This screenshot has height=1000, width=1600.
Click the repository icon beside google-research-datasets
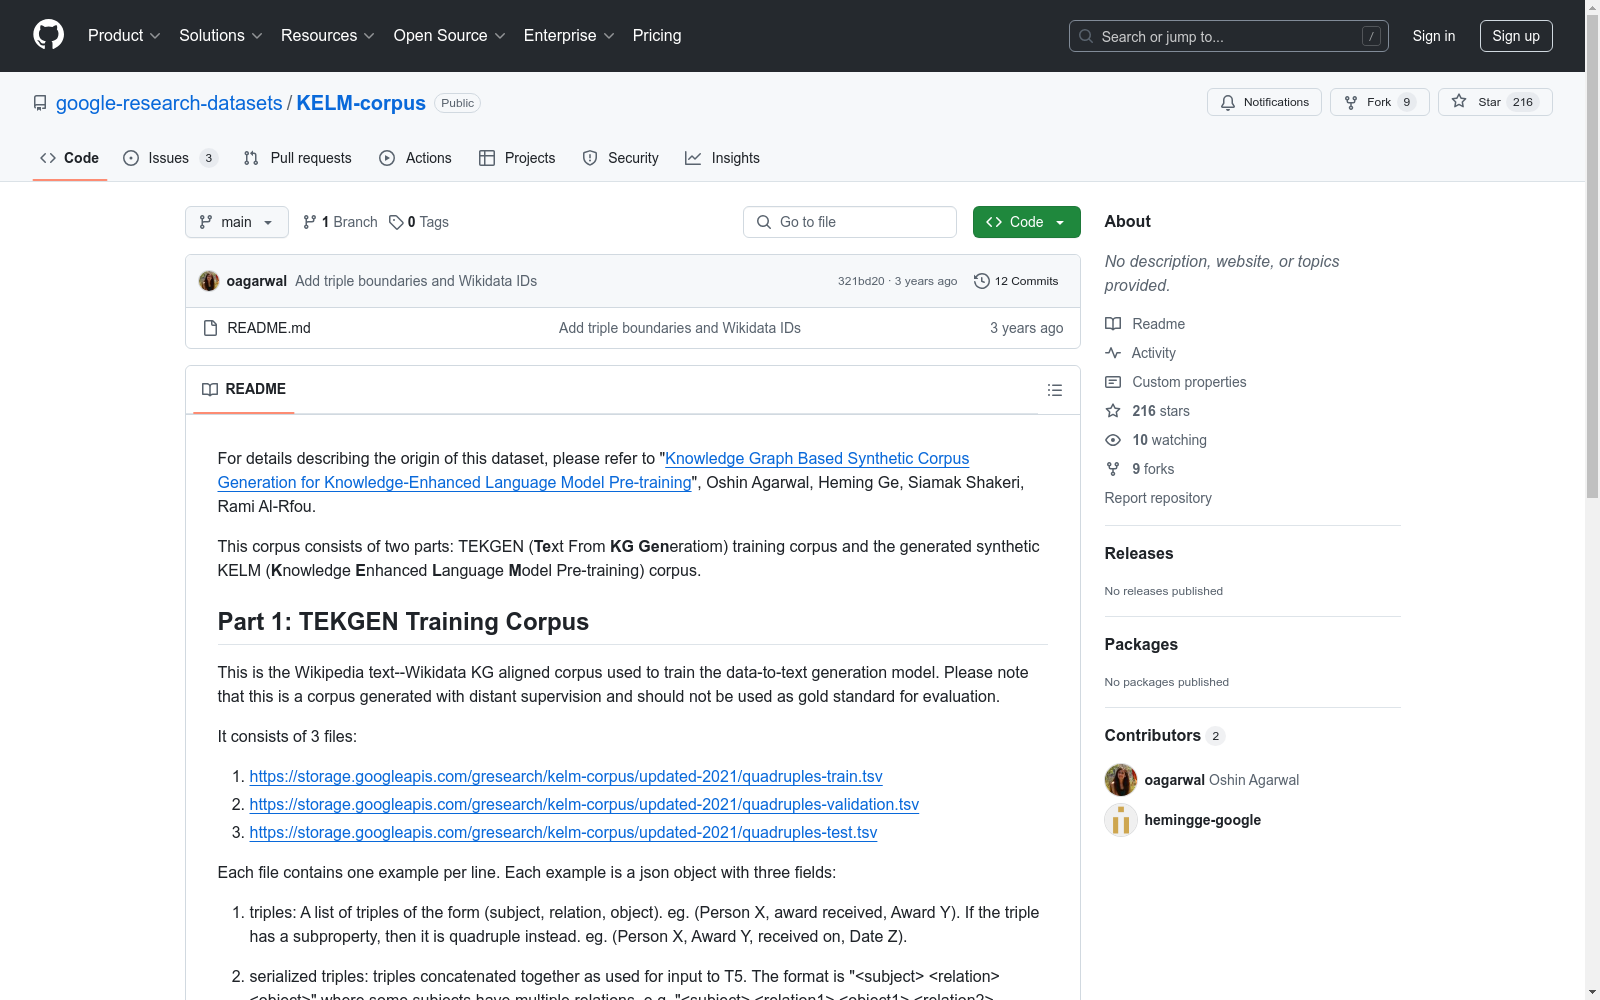pyautogui.click(x=40, y=103)
